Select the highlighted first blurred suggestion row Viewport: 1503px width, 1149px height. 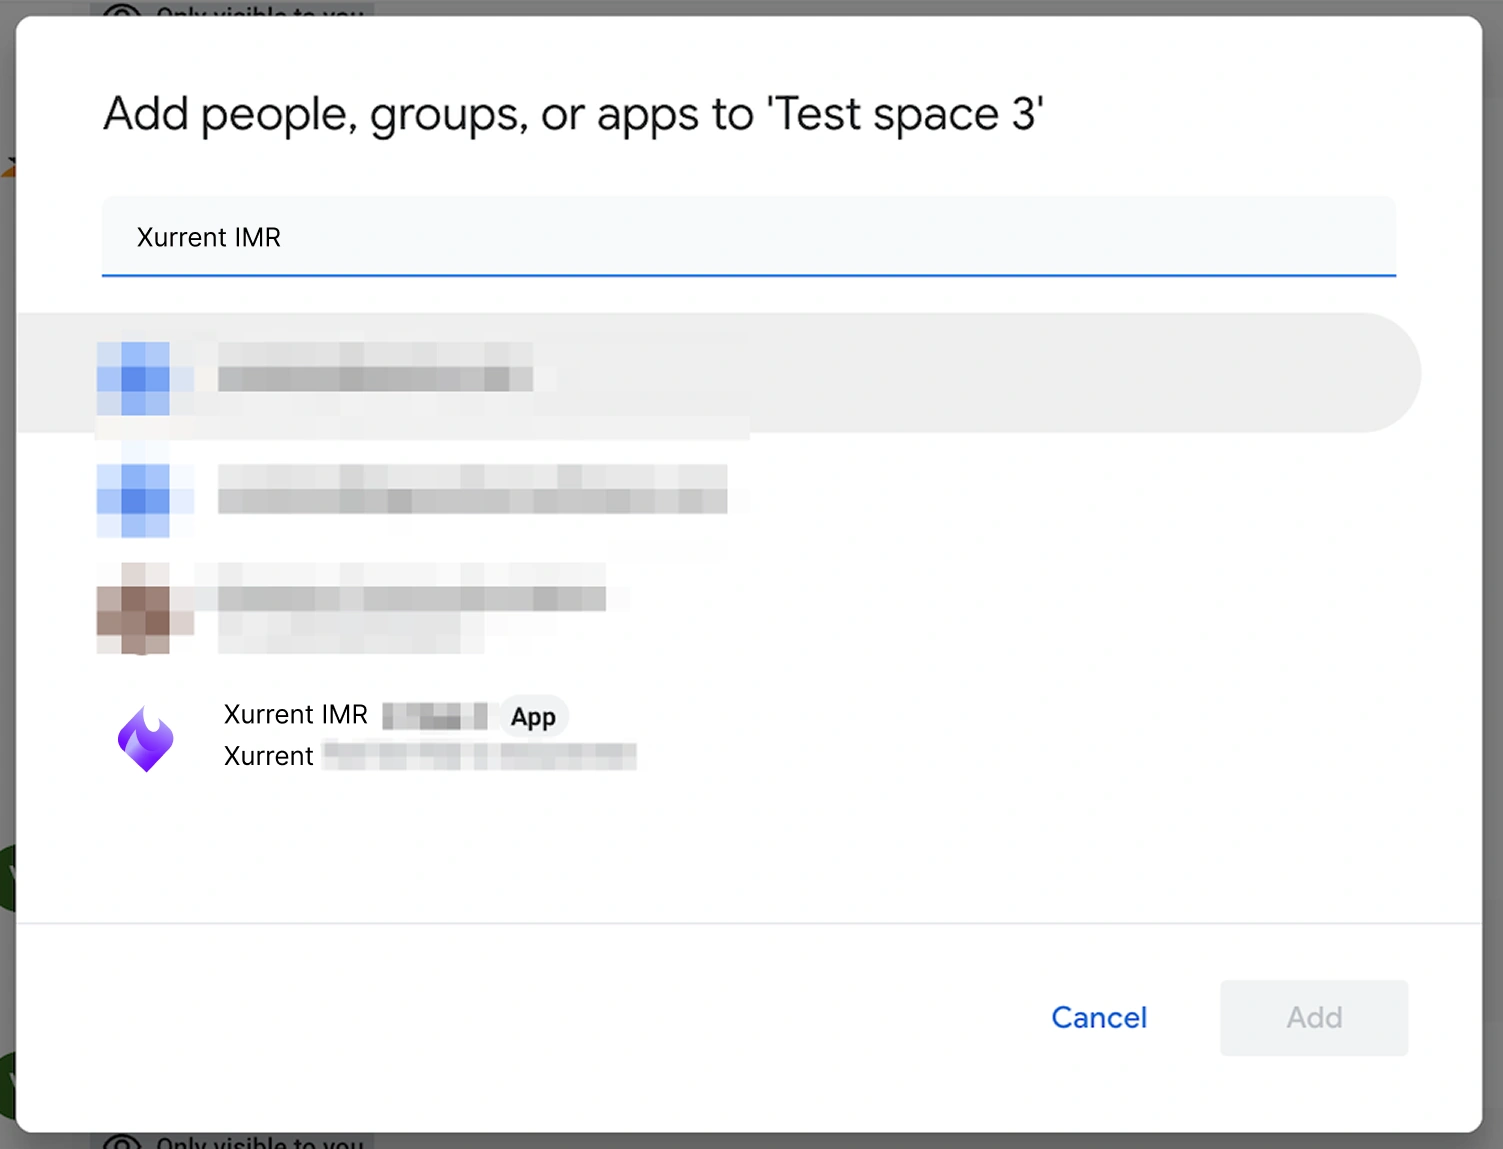[718, 373]
